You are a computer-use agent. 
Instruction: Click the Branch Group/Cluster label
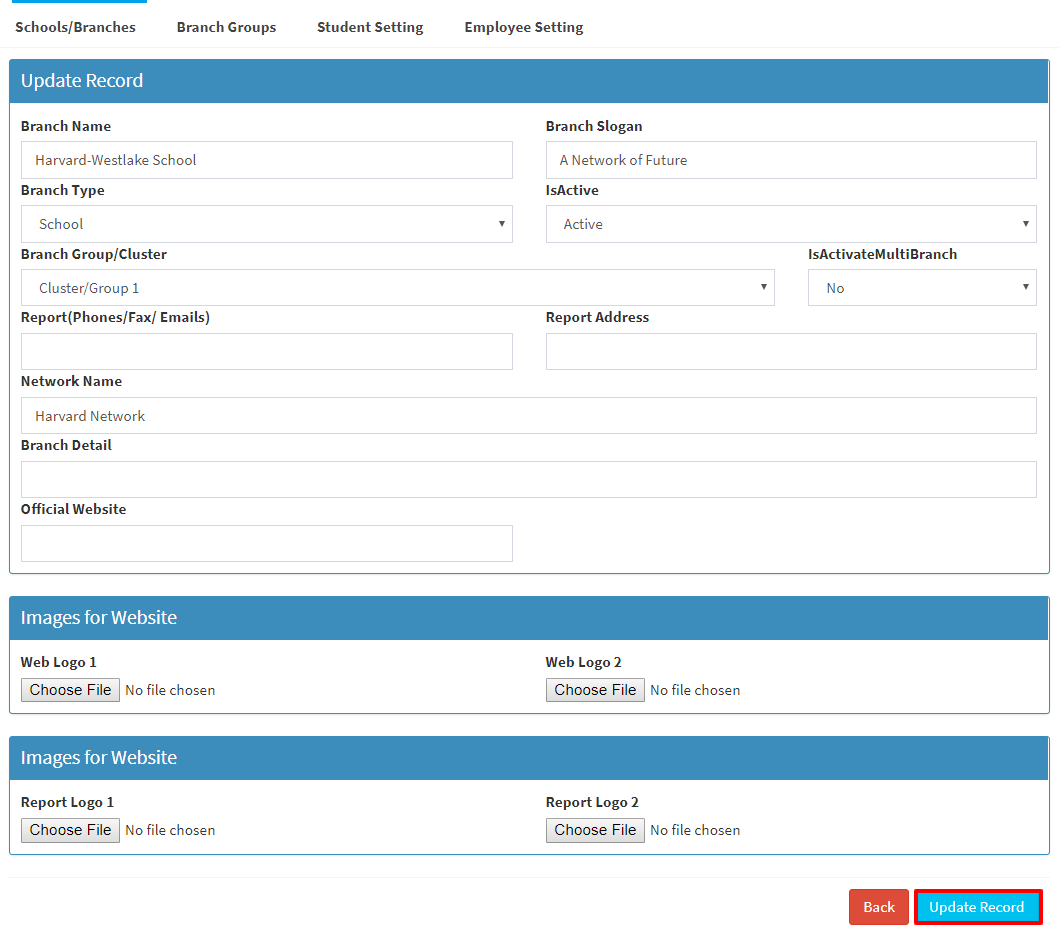point(94,254)
